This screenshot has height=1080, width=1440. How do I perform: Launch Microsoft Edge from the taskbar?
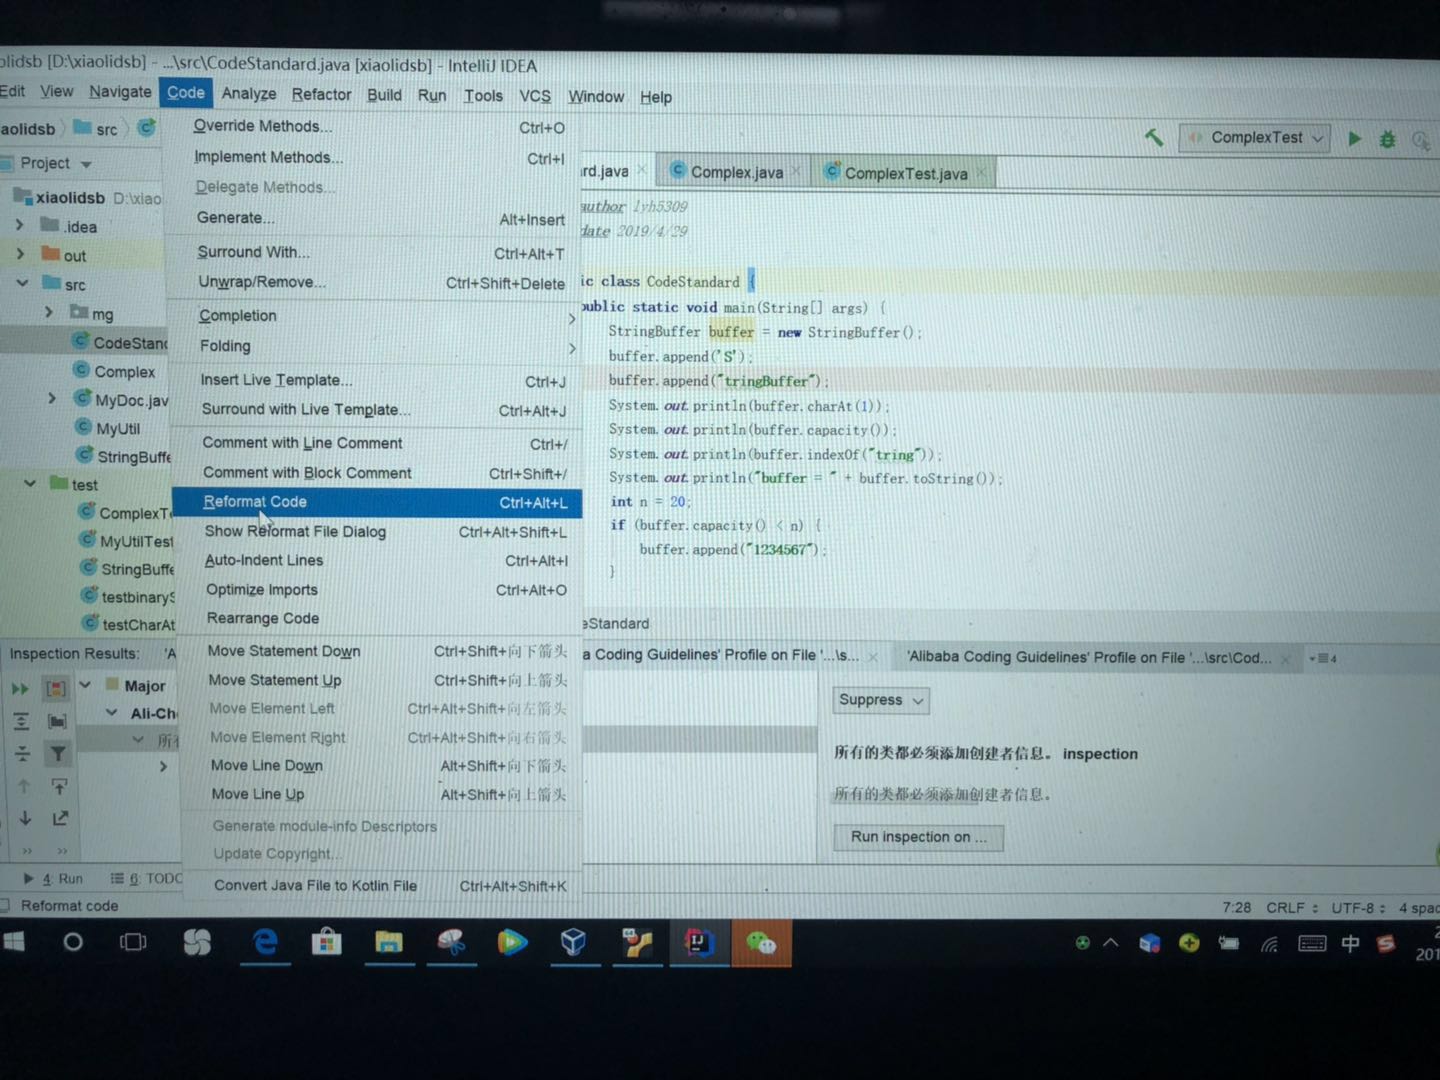[265, 942]
